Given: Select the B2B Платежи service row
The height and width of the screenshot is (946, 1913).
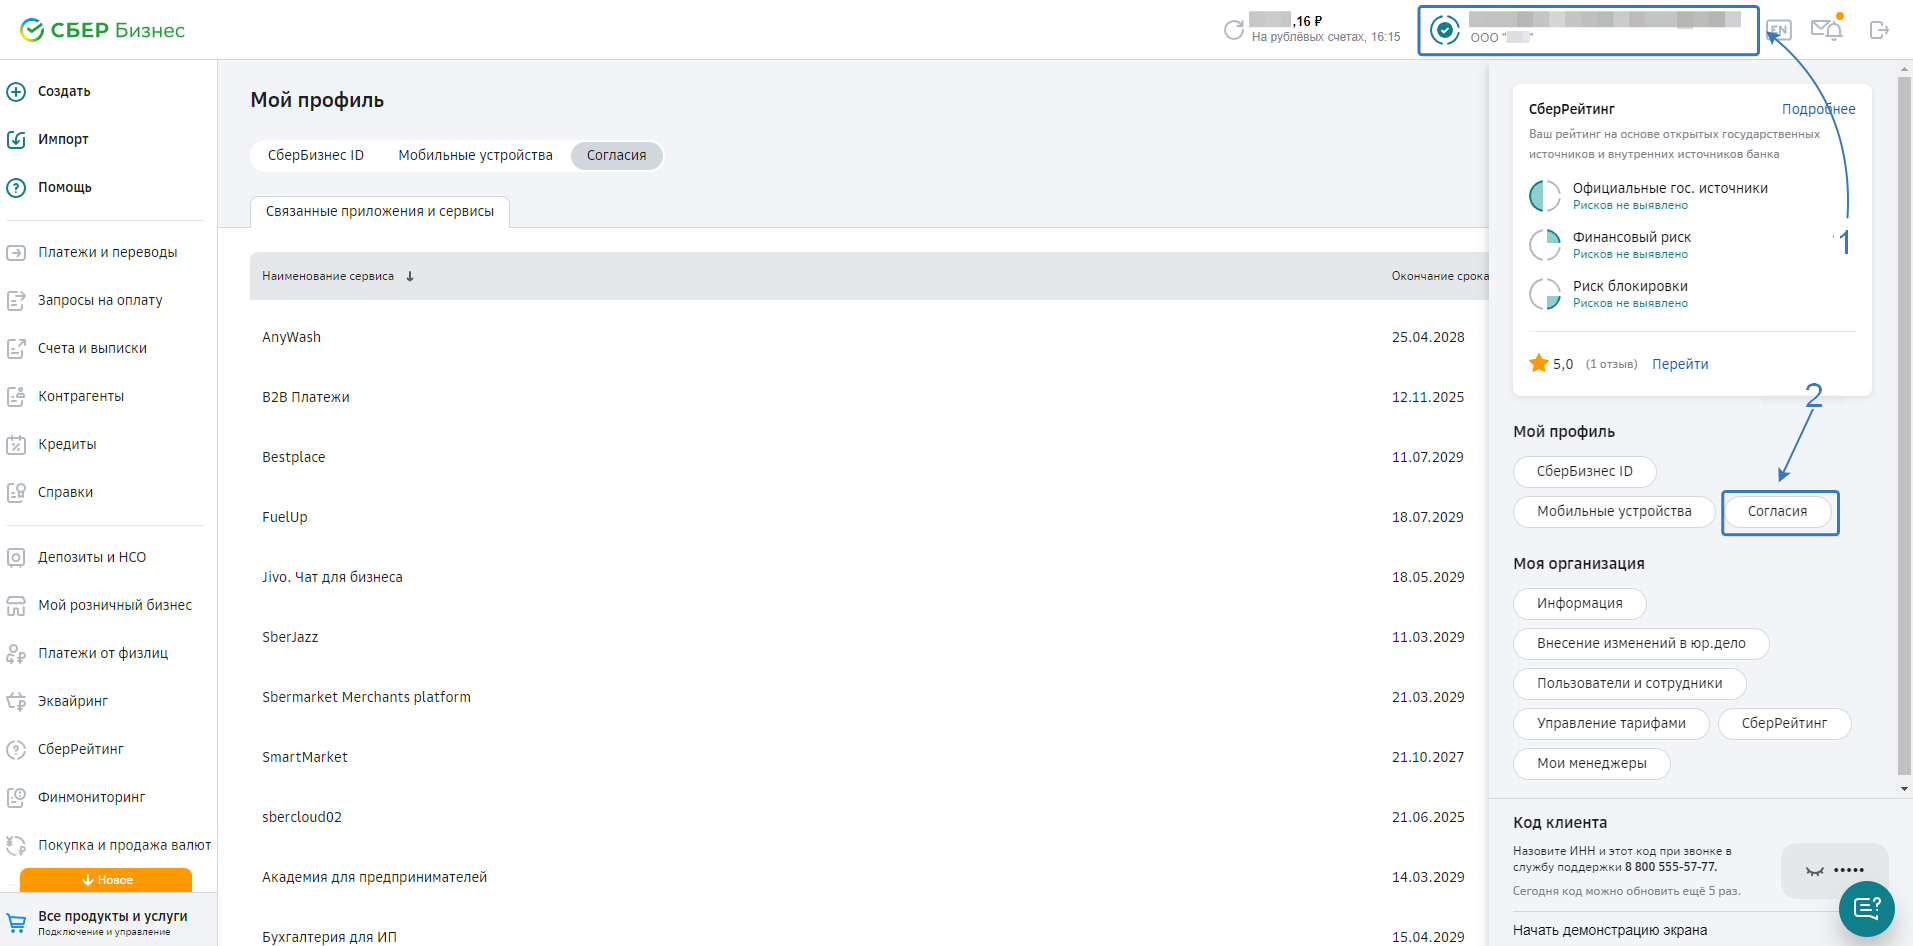Looking at the screenshot, I should (869, 397).
